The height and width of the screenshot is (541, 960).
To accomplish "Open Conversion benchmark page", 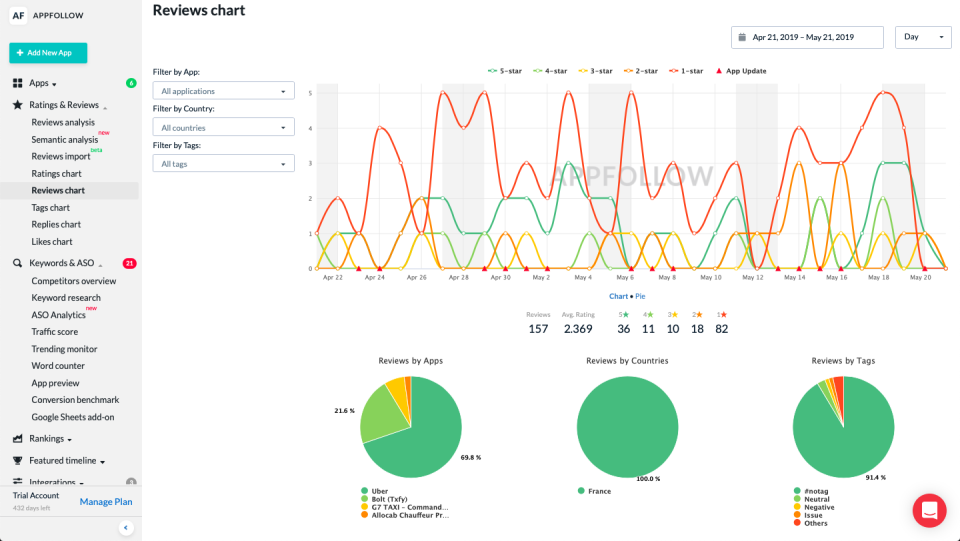I will point(75,400).
